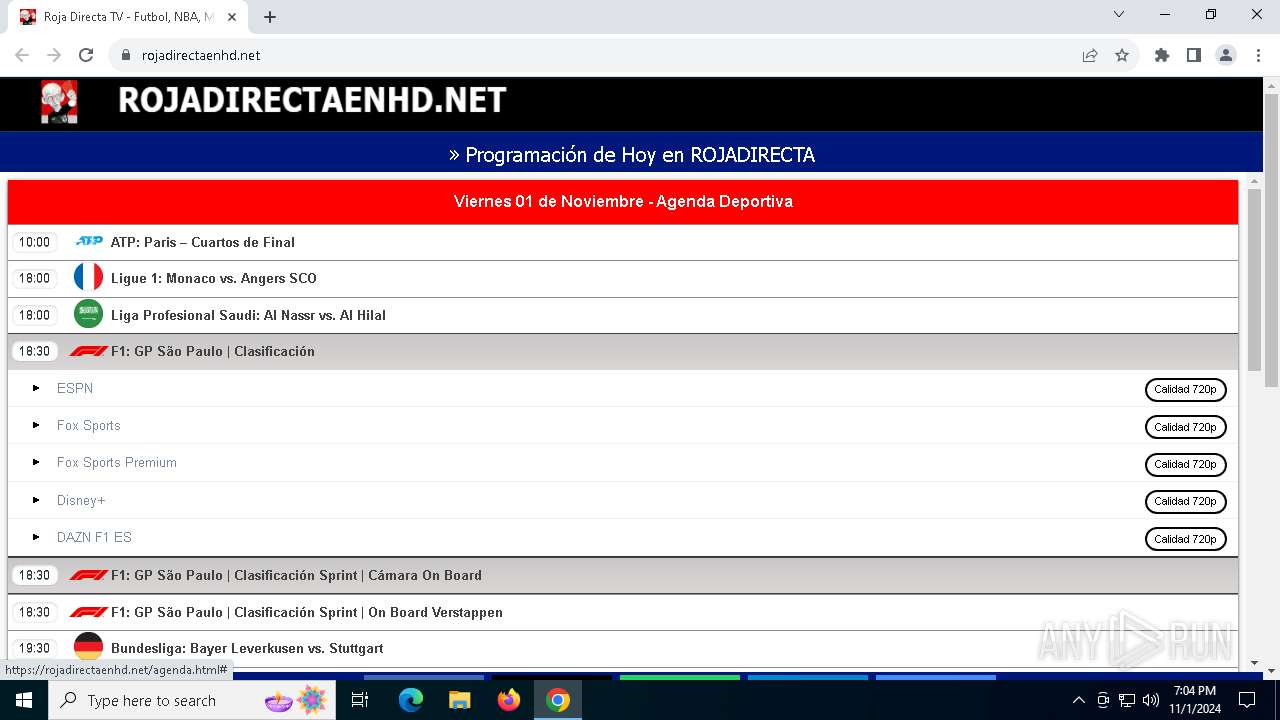Click the F1 logo in GP São Paulo Clasificación row
Image resolution: width=1280 pixels, height=720 pixels.
[89, 351]
